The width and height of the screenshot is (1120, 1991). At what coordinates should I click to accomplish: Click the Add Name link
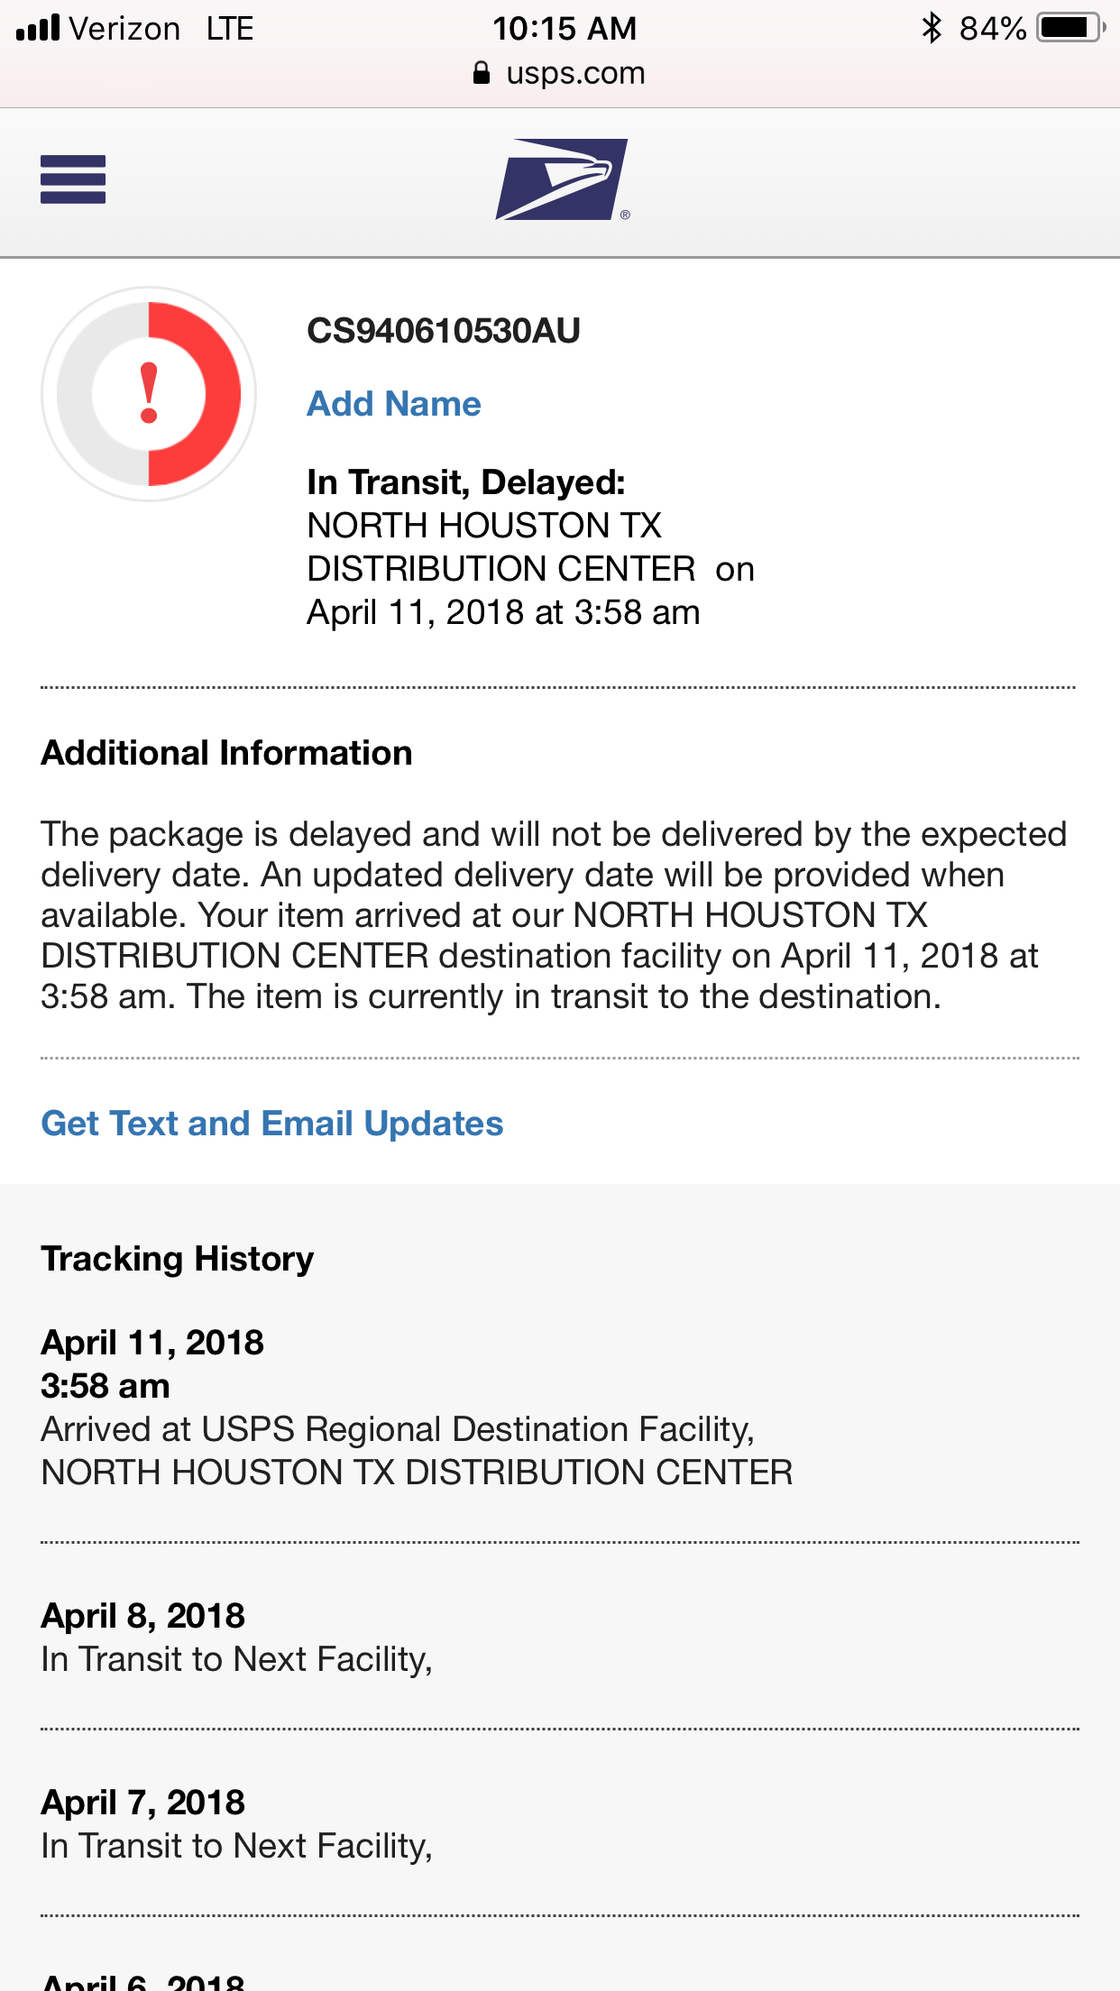click(x=393, y=404)
